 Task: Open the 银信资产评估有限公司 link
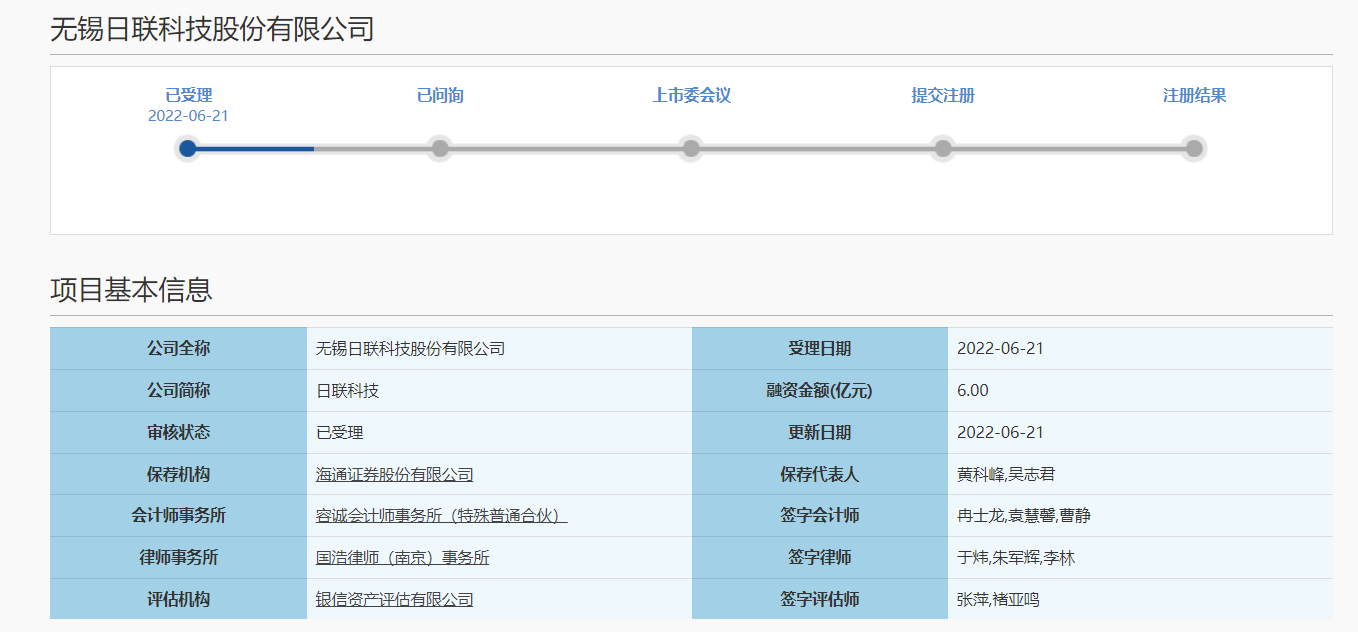coord(394,600)
